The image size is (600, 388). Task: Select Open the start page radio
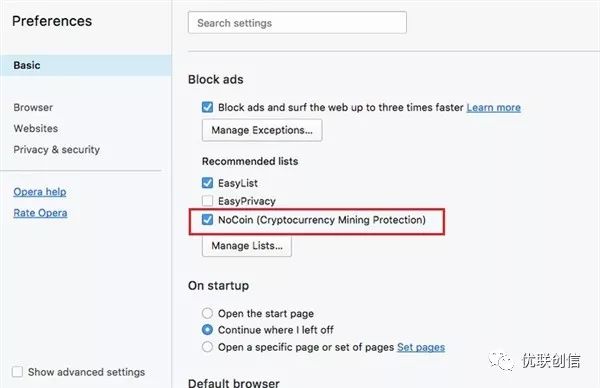click(207, 313)
